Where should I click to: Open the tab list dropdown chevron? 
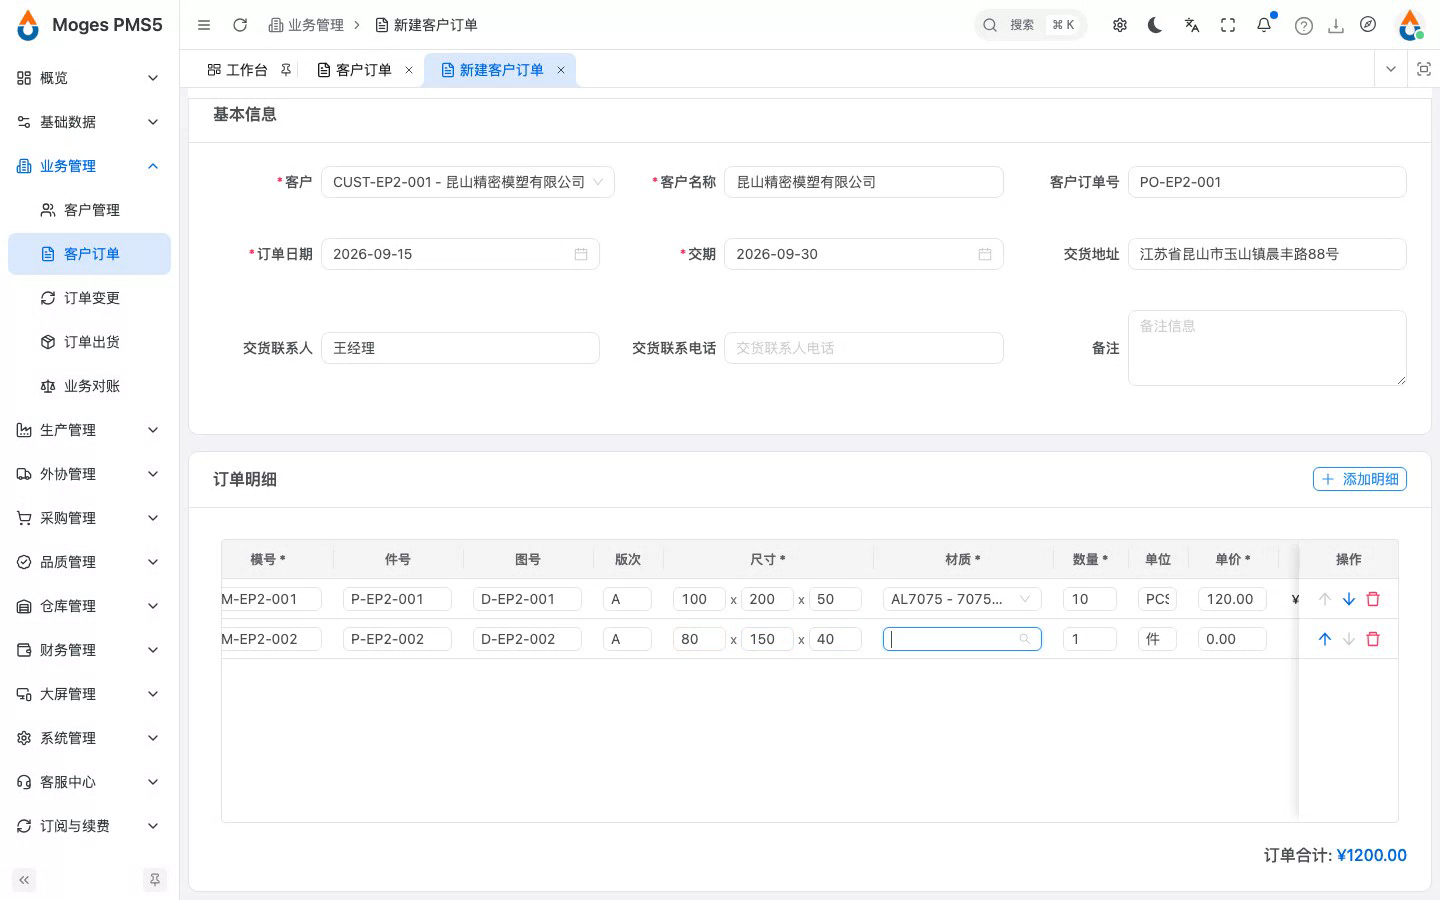[x=1391, y=69]
